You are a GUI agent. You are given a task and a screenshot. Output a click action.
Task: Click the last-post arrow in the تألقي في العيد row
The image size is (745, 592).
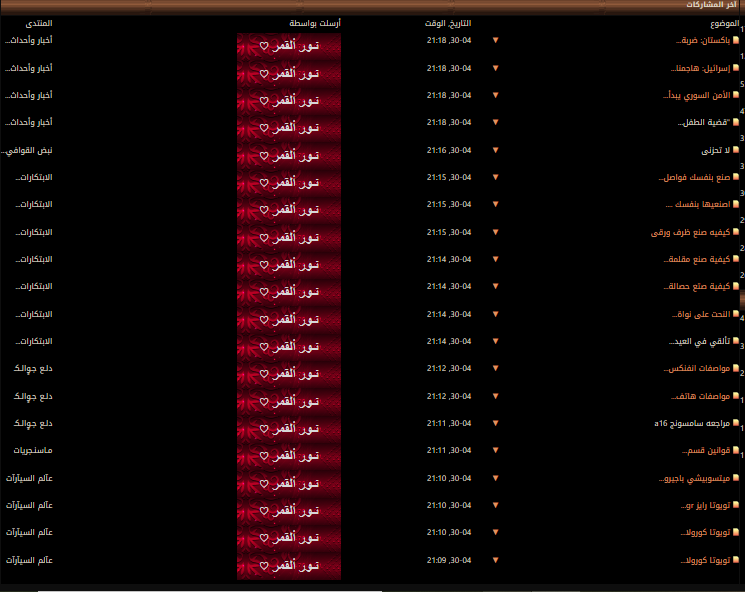pos(496,341)
